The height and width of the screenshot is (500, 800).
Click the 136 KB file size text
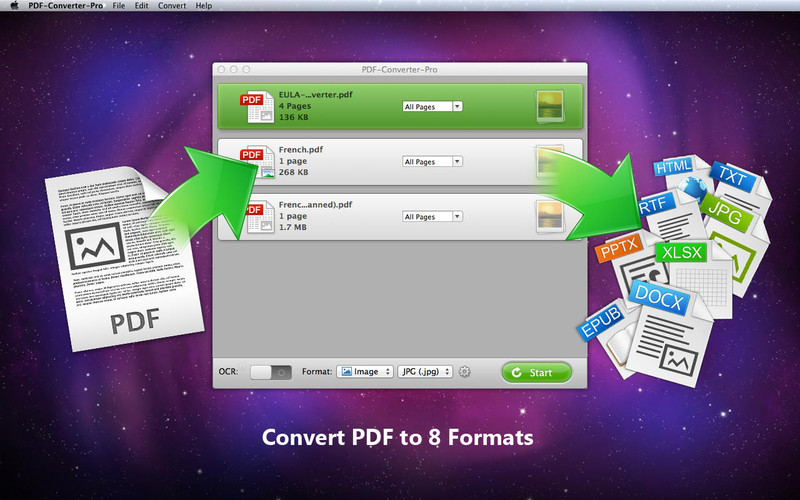[293, 117]
